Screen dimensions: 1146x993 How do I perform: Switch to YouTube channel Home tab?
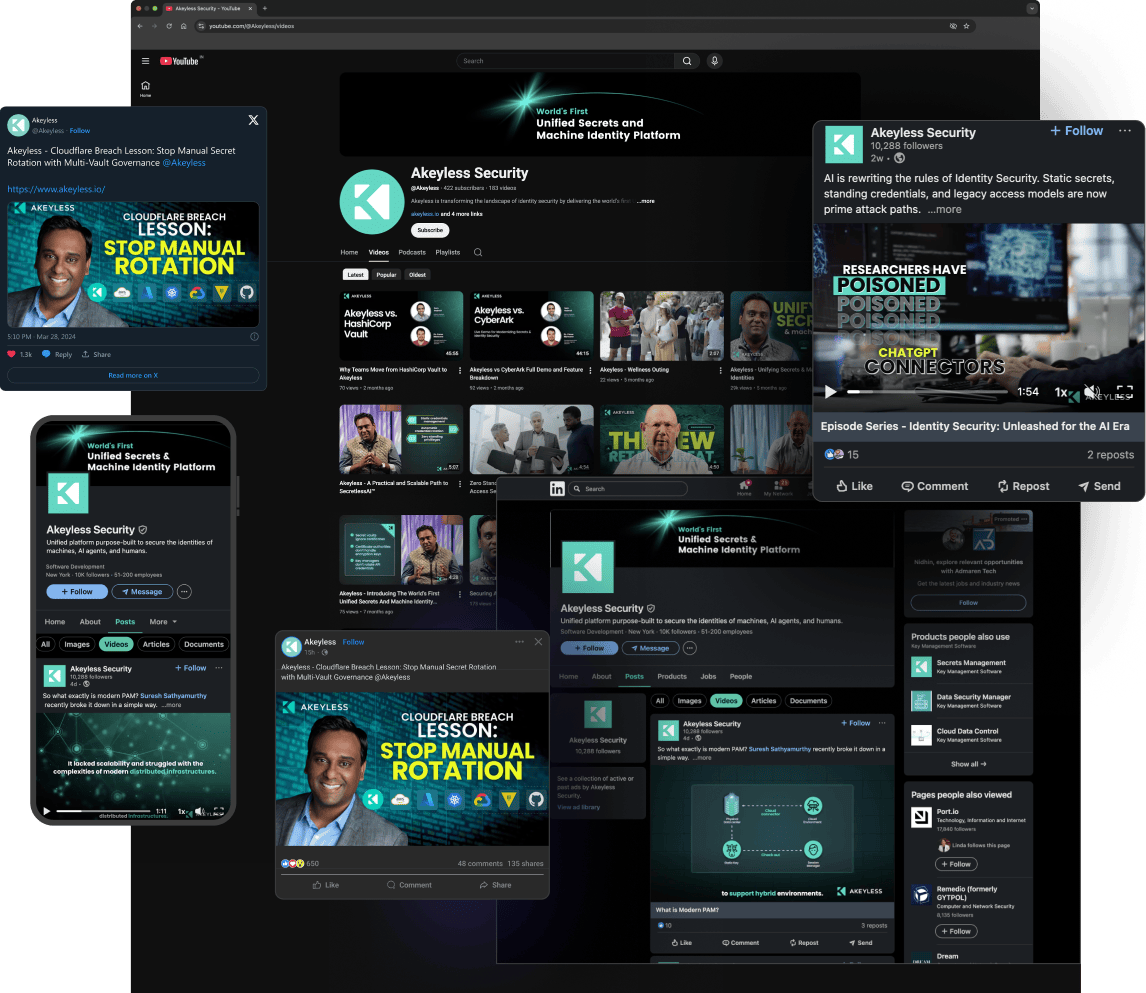(349, 253)
